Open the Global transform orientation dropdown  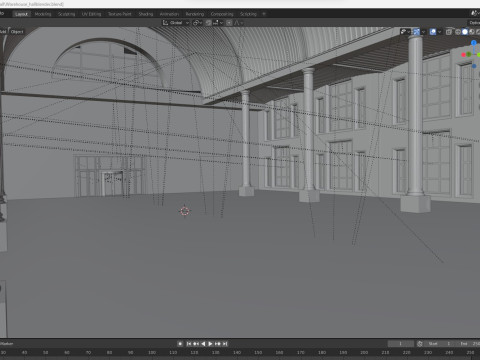(x=176, y=23)
